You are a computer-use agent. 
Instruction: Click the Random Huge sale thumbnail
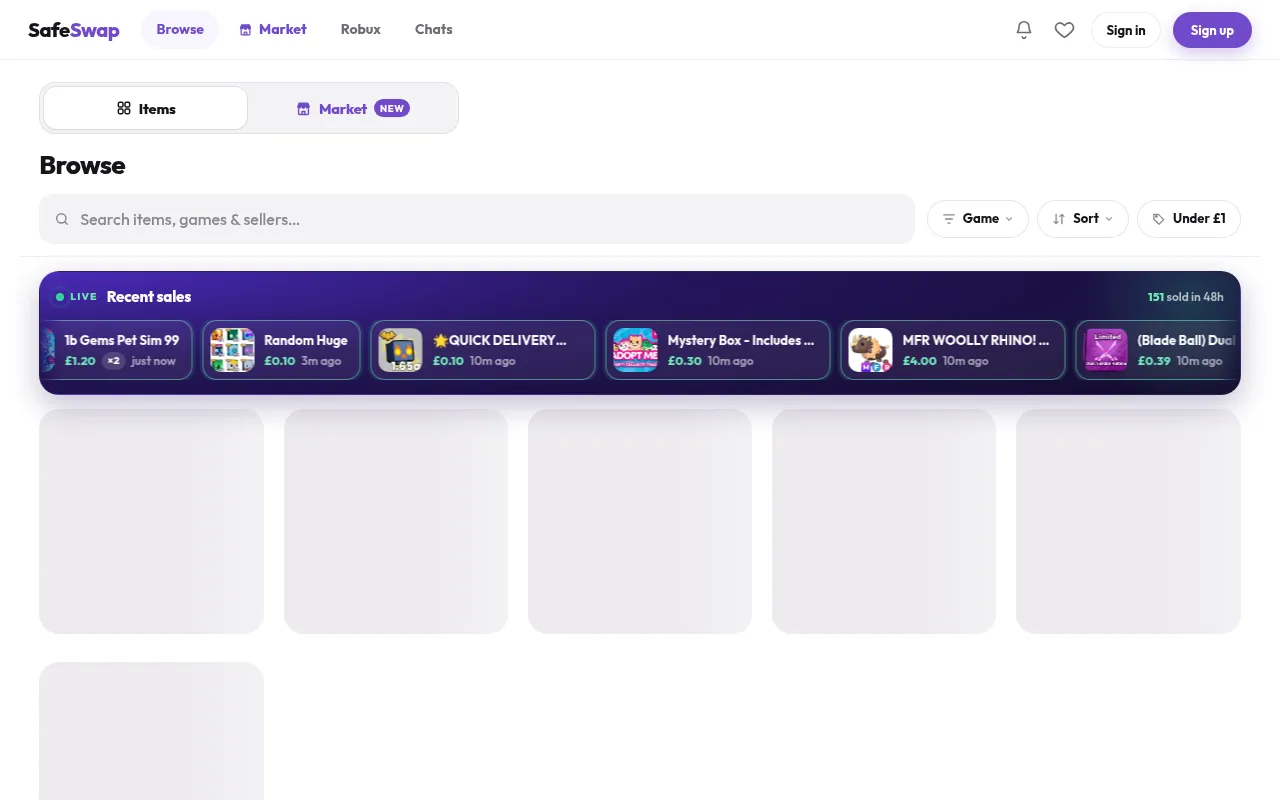tap(232, 350)
